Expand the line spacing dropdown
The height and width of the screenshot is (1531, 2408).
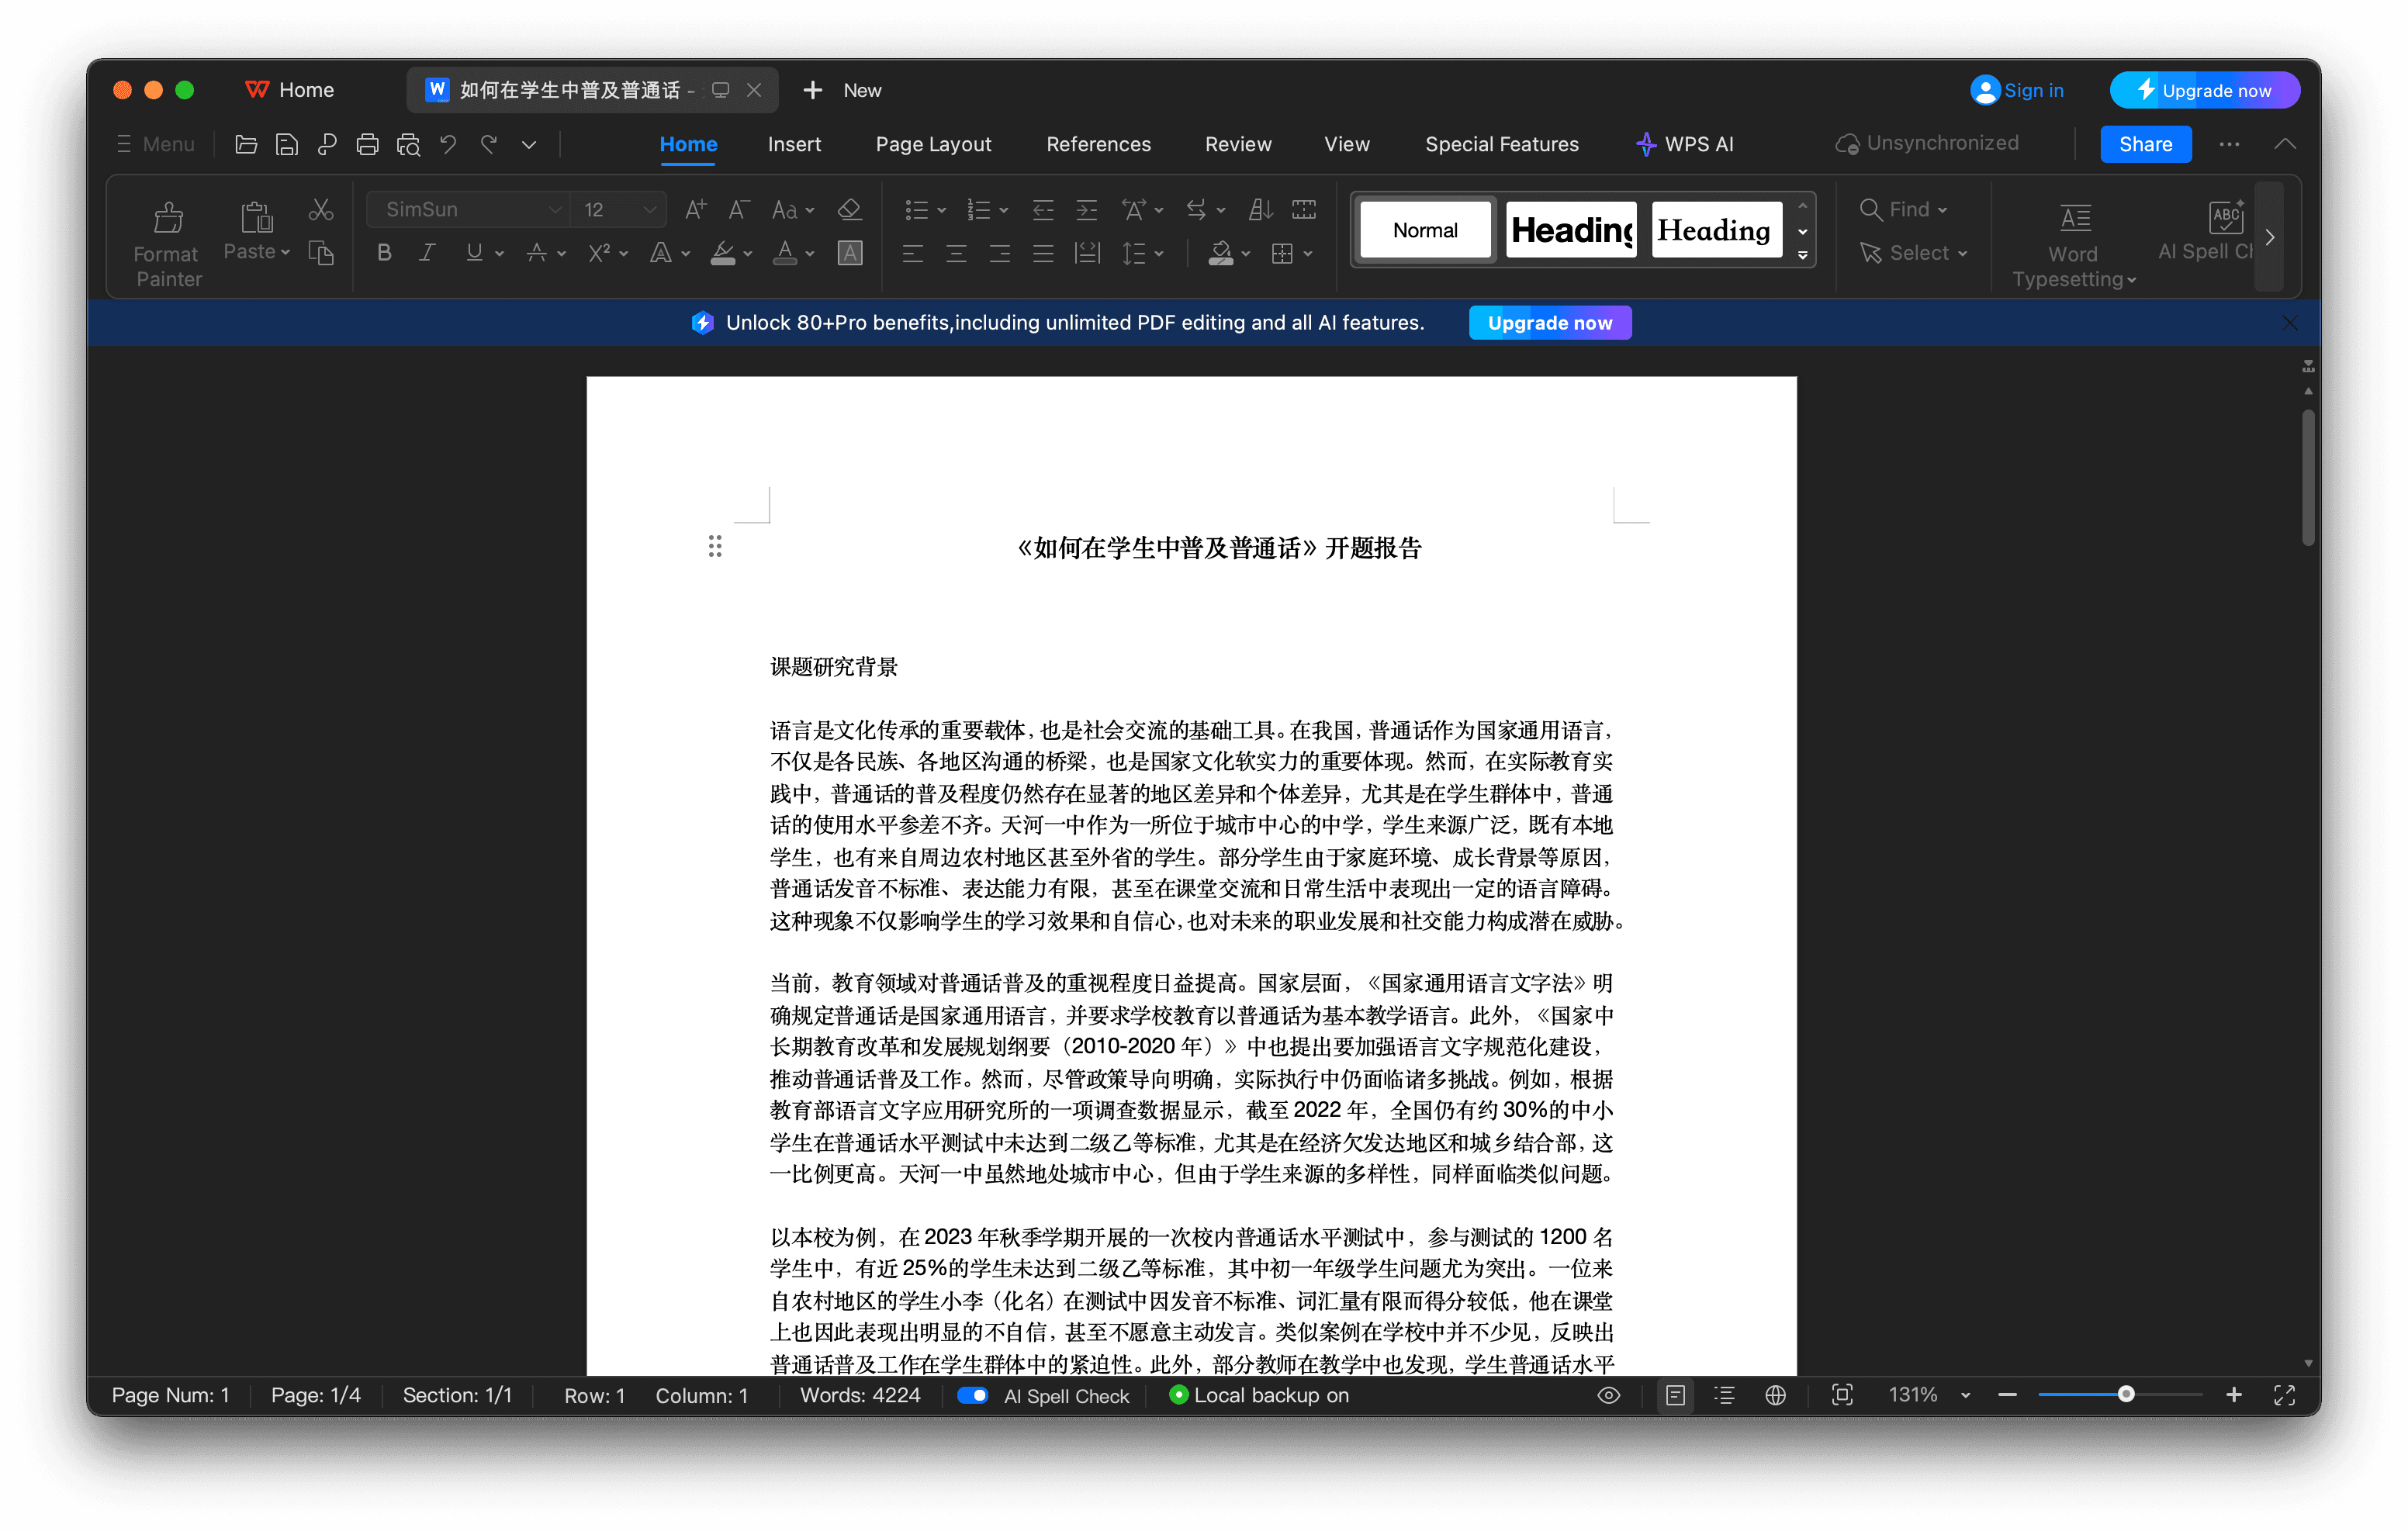(x=1160, y=254)
